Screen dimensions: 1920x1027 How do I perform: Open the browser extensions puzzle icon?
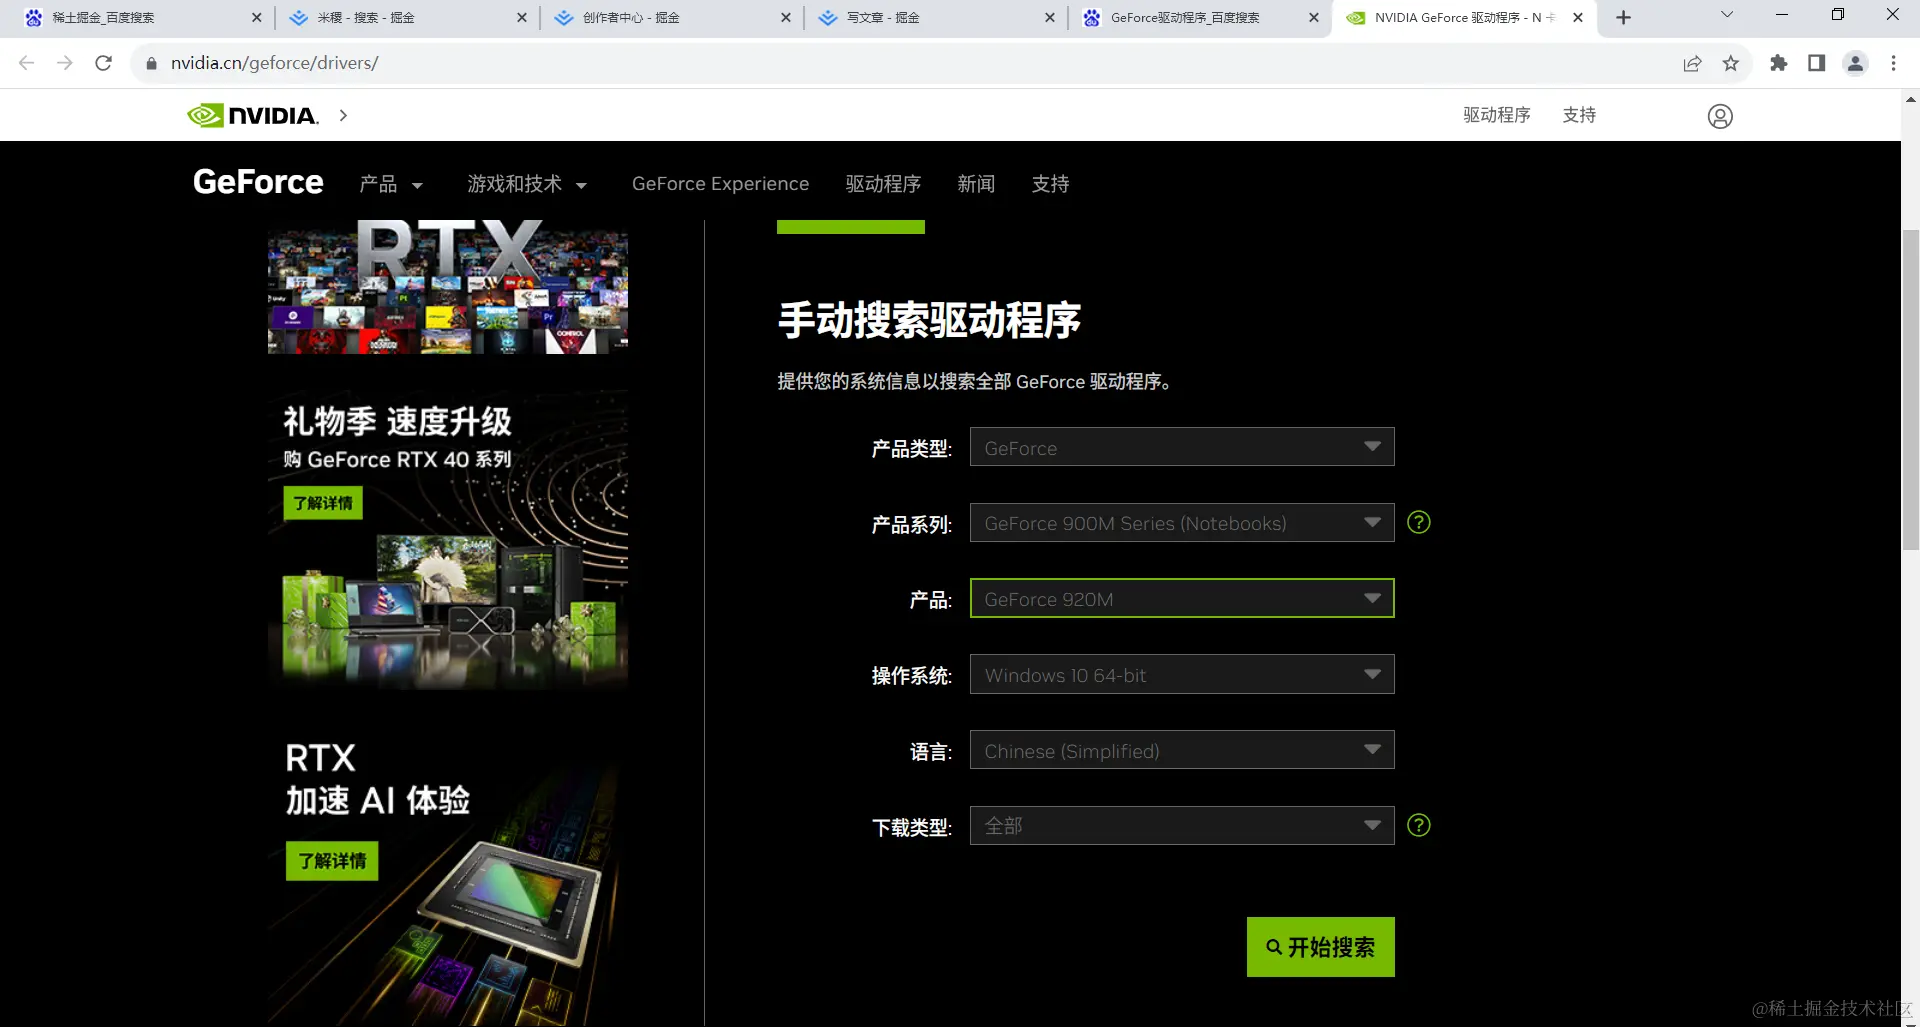pyautogui.click(x=1778, y=63)
